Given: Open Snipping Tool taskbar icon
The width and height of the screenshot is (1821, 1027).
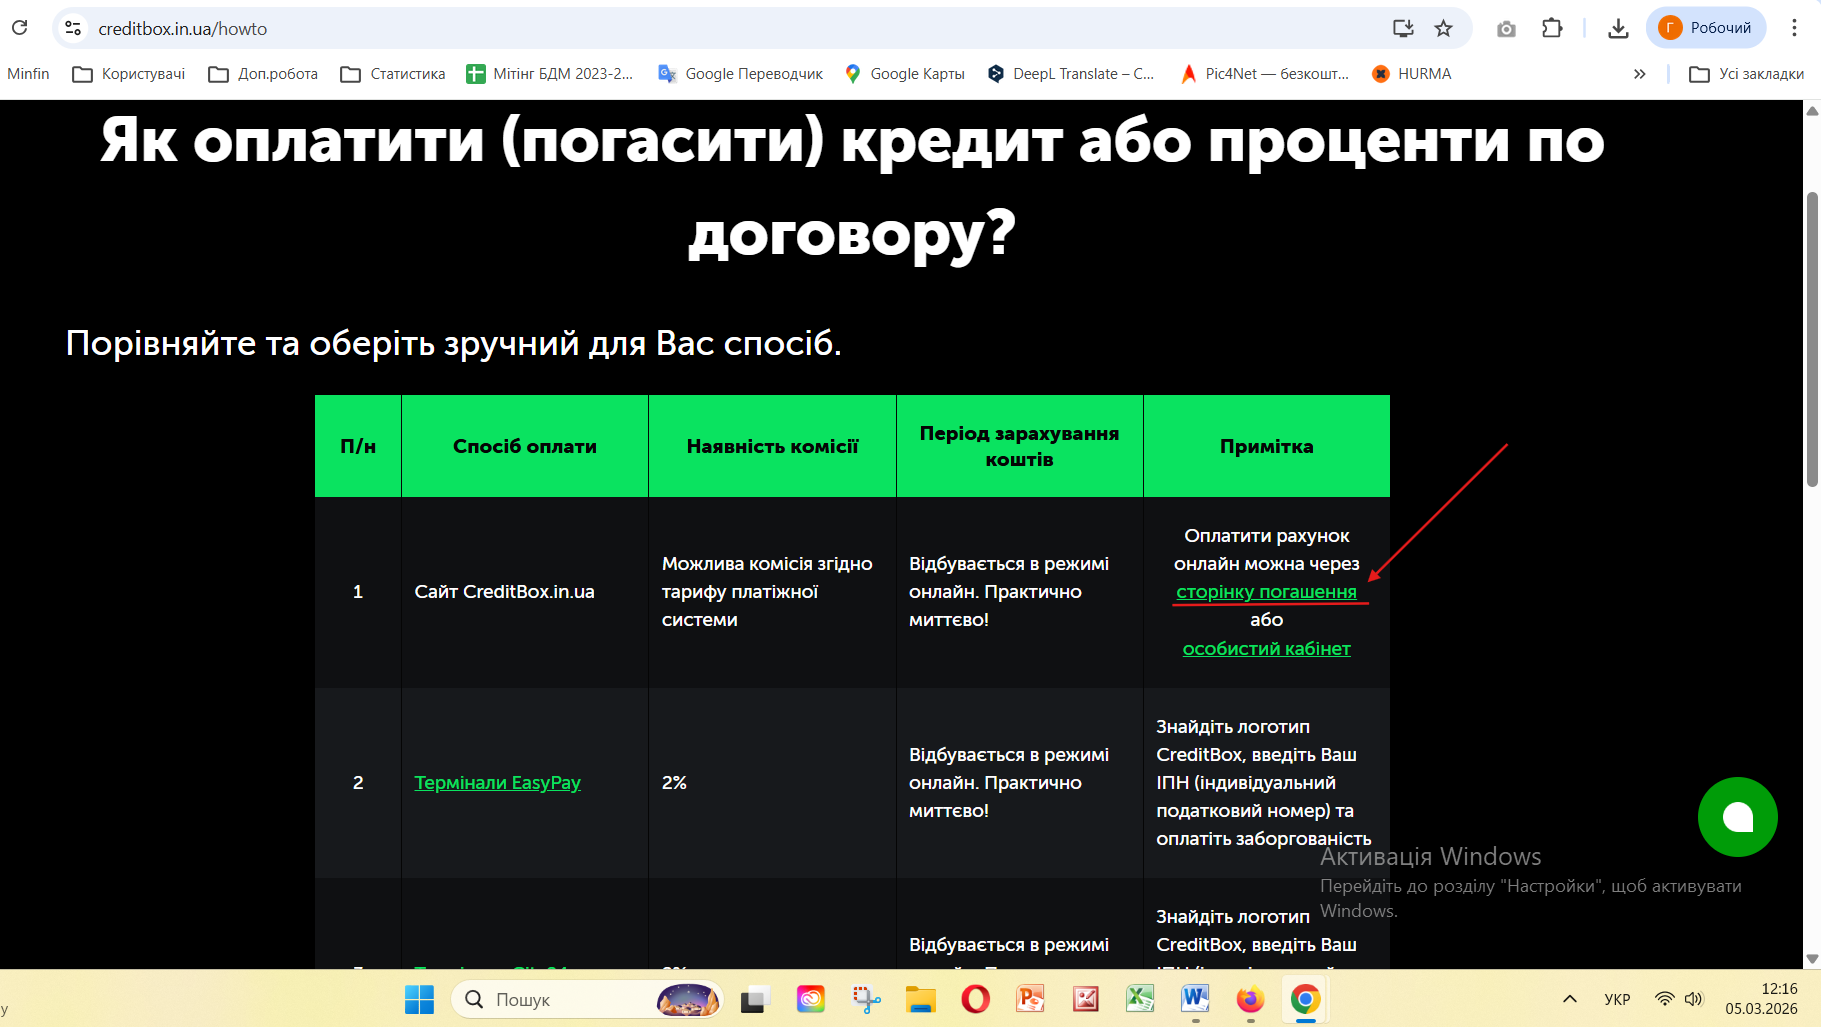Looking at the screenshot, I should pos(866,999).
